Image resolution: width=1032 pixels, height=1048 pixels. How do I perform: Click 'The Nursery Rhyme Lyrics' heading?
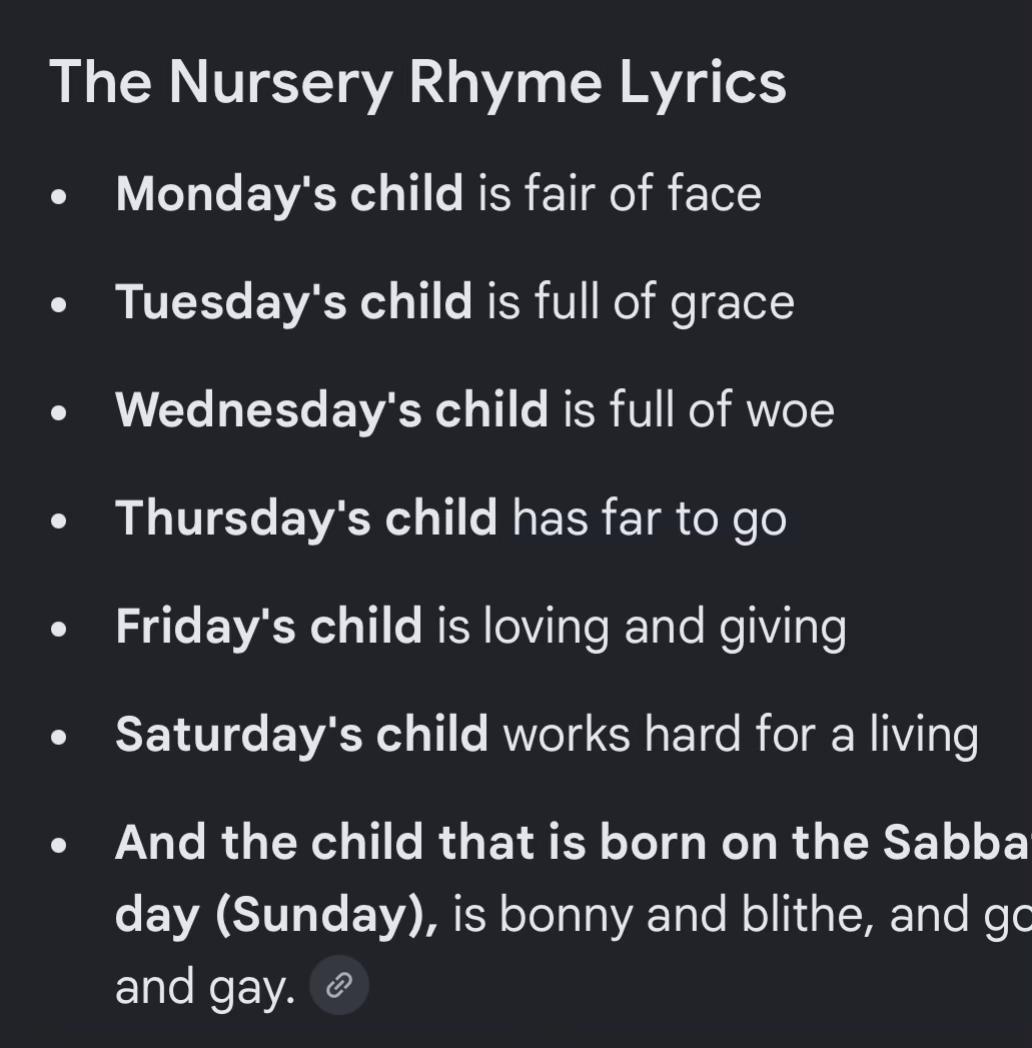418,83
